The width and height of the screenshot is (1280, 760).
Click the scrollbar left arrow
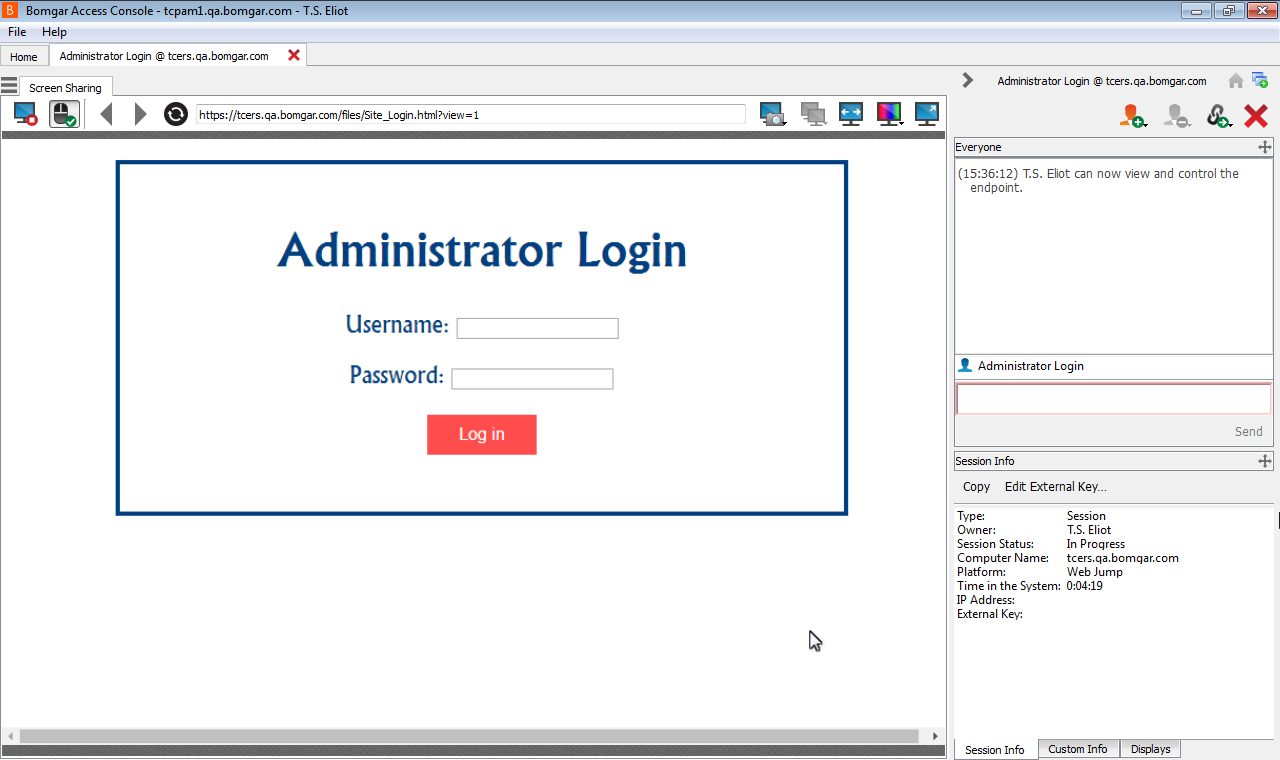click(x=10, y=736)
